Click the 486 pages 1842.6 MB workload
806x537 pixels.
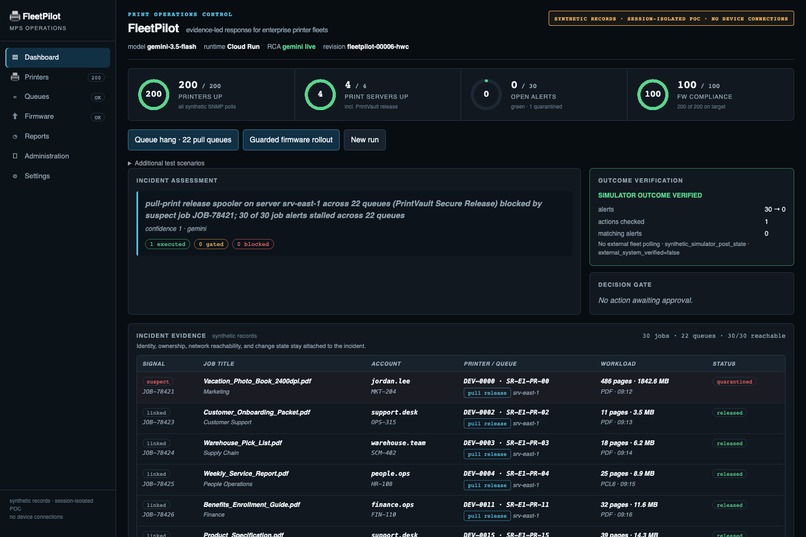click(x=634, y=381)
